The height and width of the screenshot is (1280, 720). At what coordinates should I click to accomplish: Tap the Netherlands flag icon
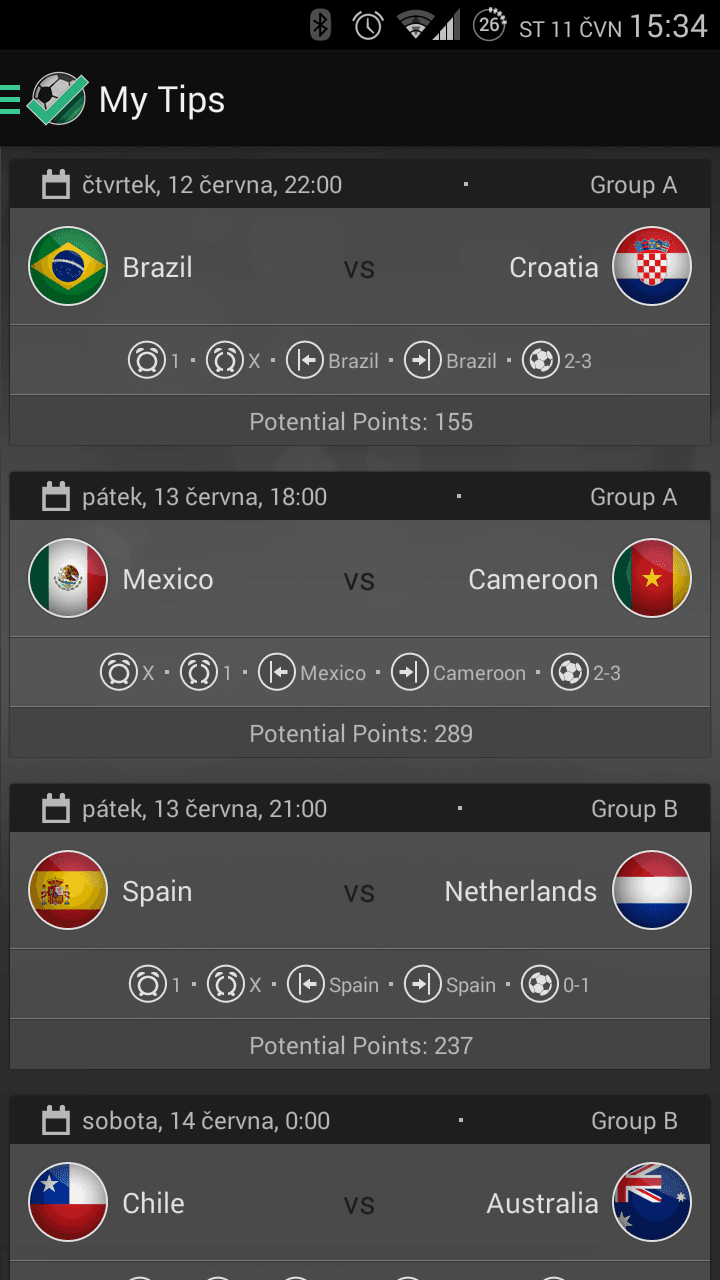652,890
